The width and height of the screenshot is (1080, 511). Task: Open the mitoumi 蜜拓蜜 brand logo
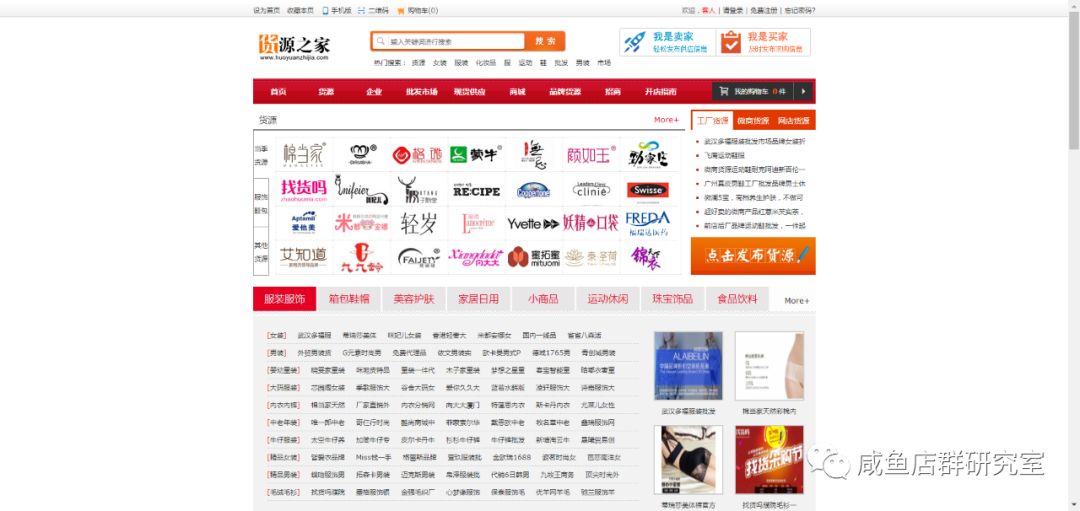(x=533, y=258)
